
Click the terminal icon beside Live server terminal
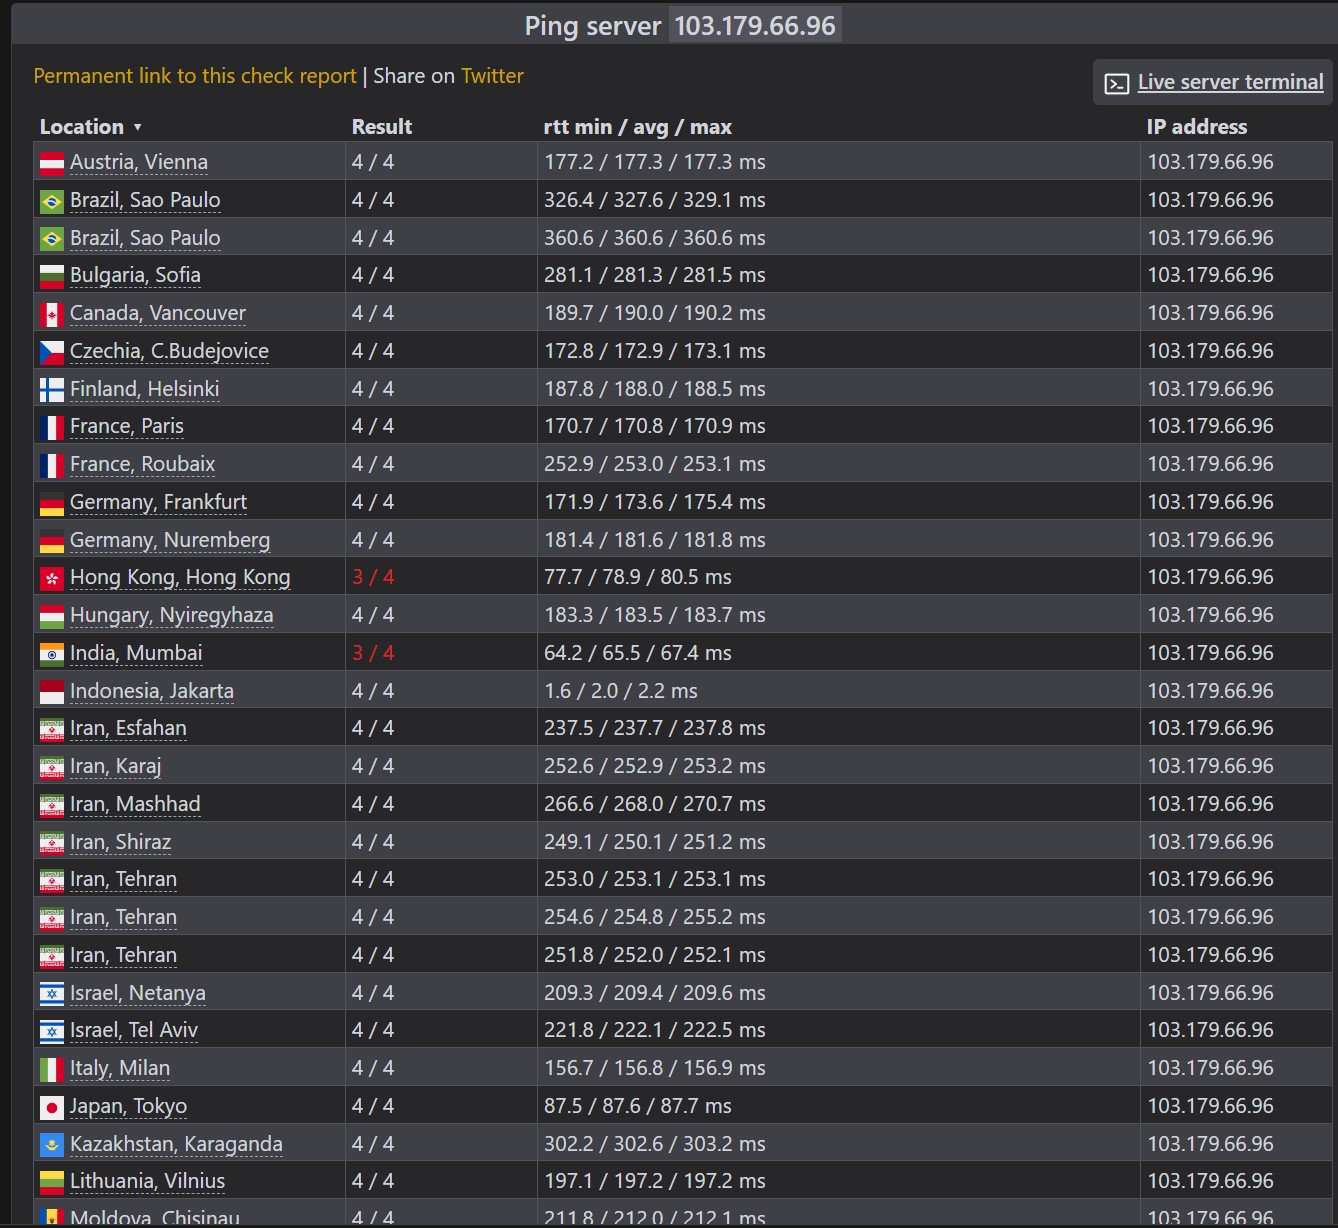pyautogui.click(x=1117, y=83)
